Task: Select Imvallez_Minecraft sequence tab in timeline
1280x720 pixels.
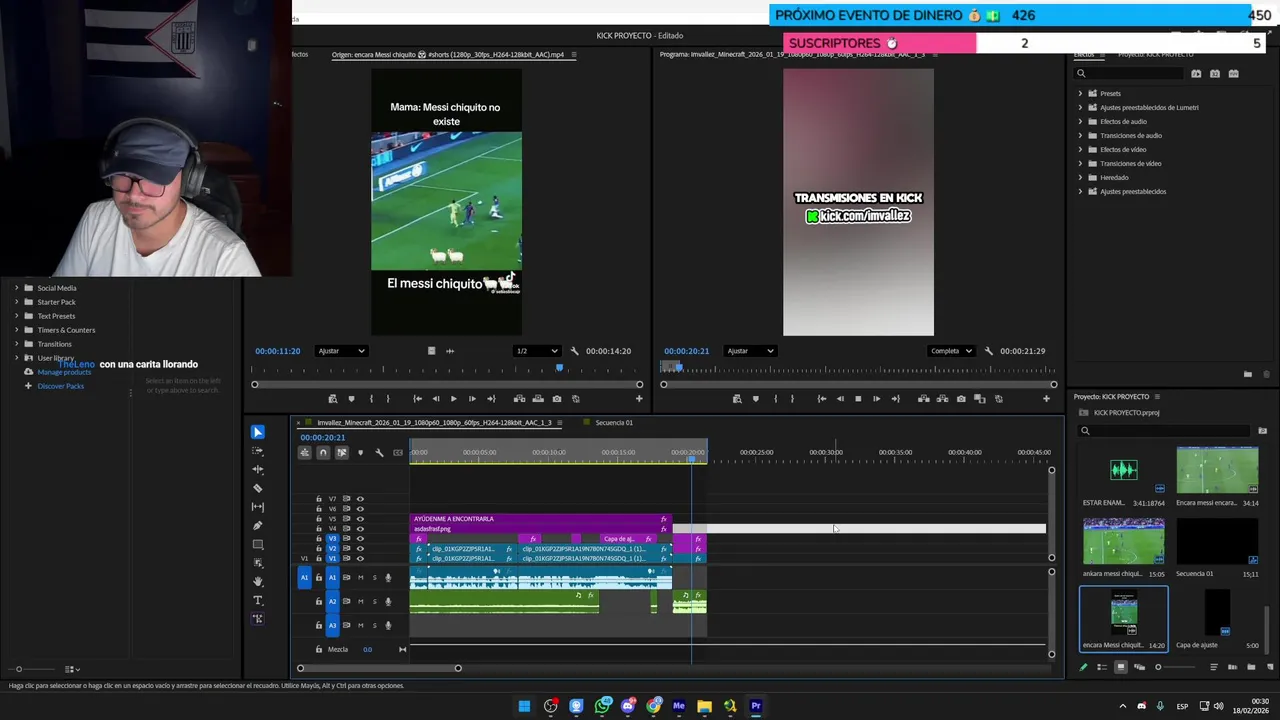Action: point(434,423)
